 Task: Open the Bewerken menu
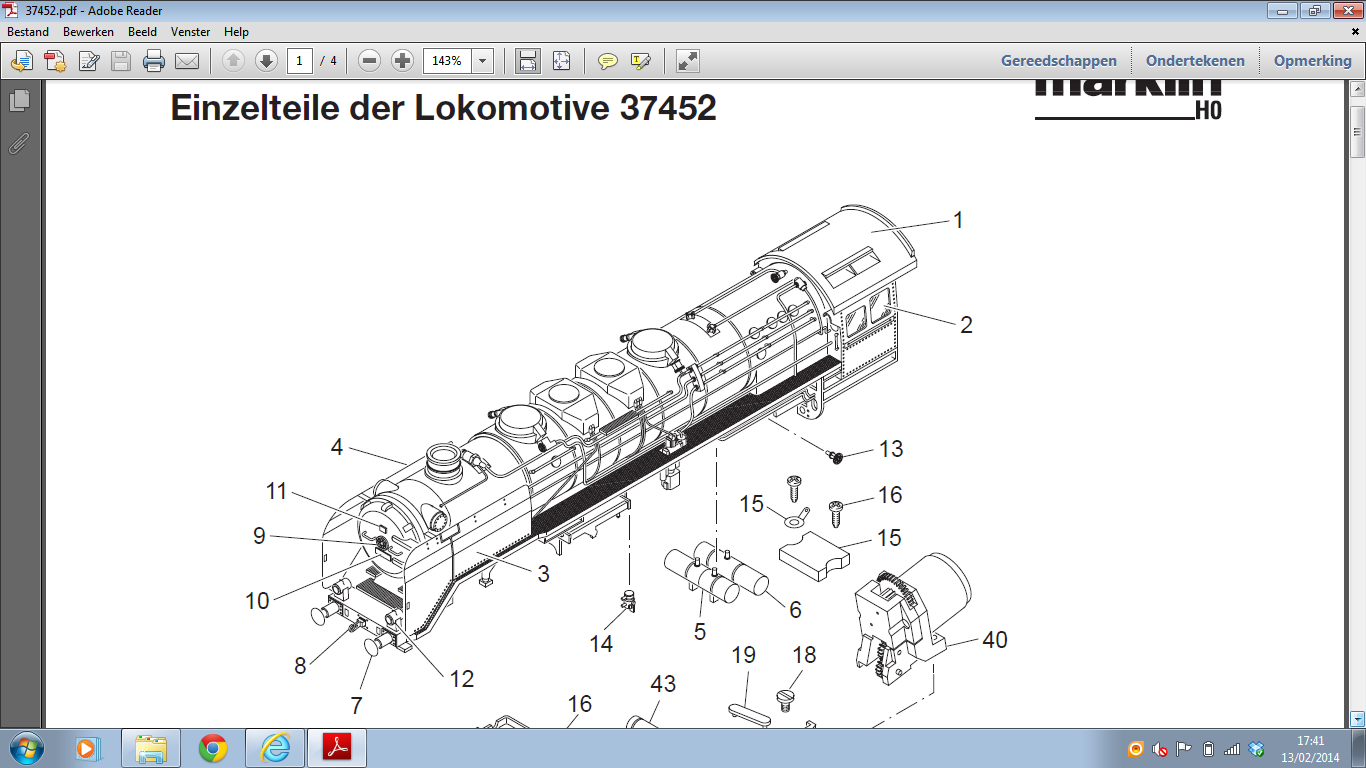(88, 32)
